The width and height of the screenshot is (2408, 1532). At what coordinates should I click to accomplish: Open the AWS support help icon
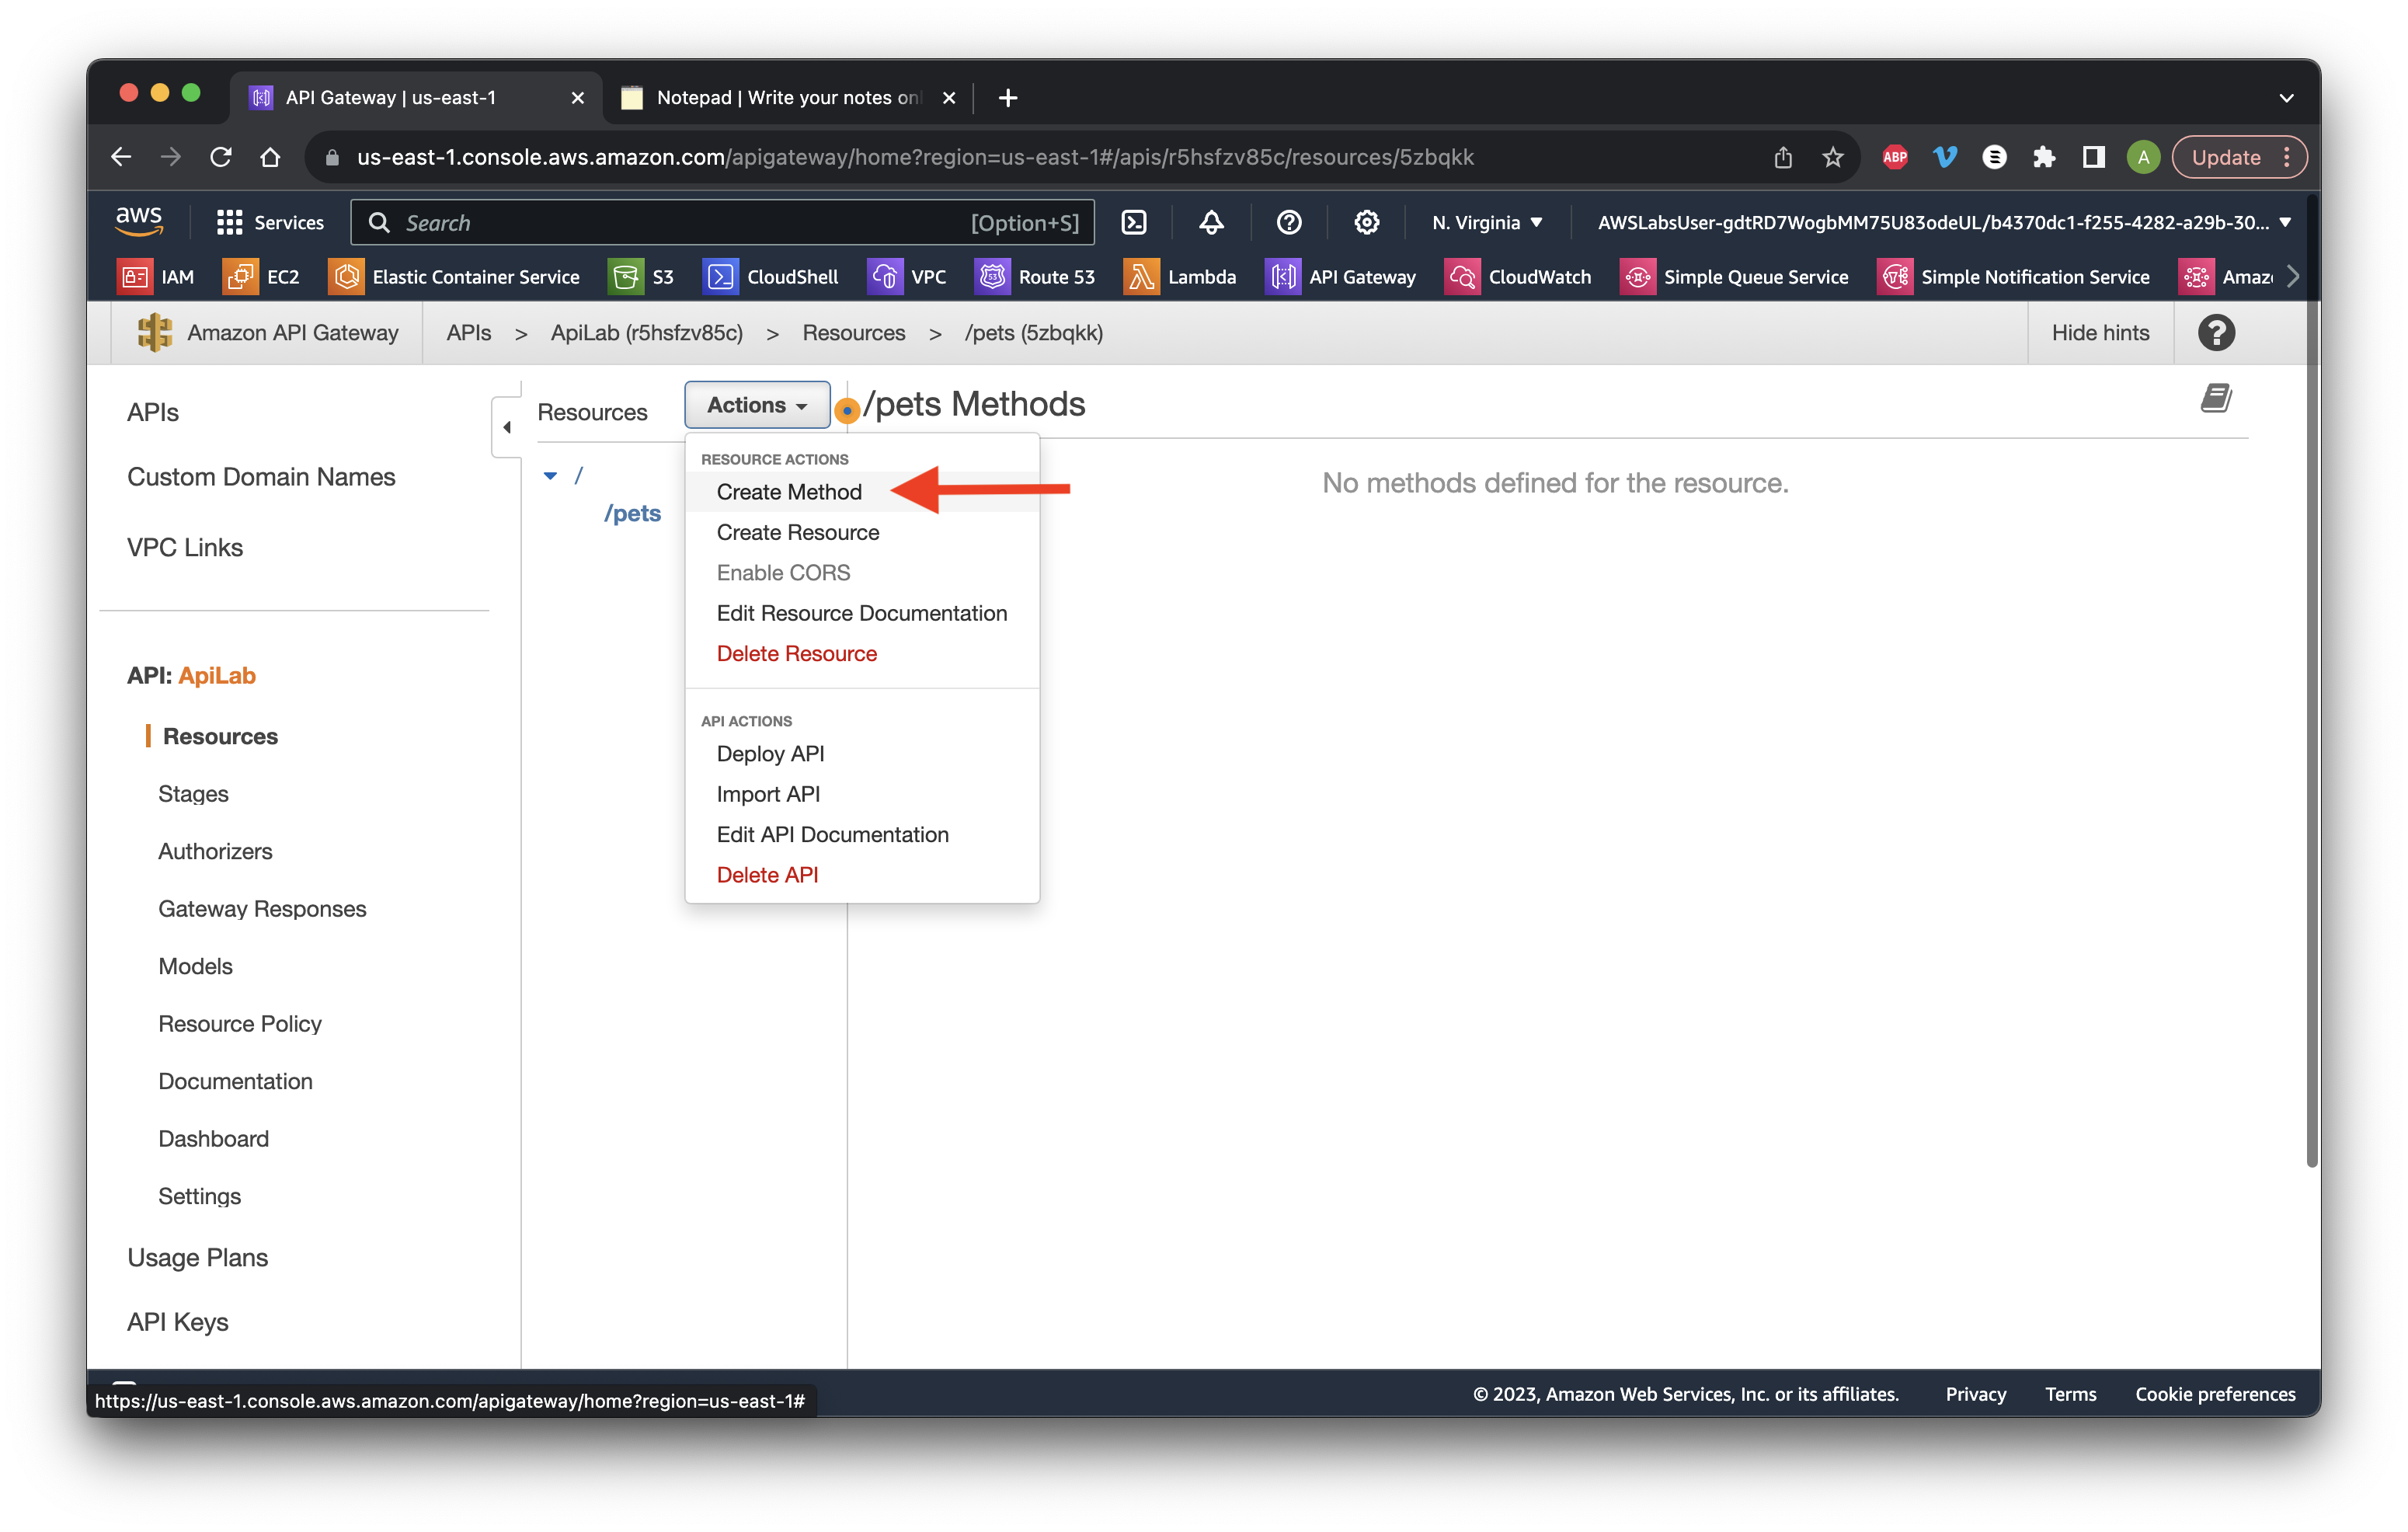[x=1289, y=222]
